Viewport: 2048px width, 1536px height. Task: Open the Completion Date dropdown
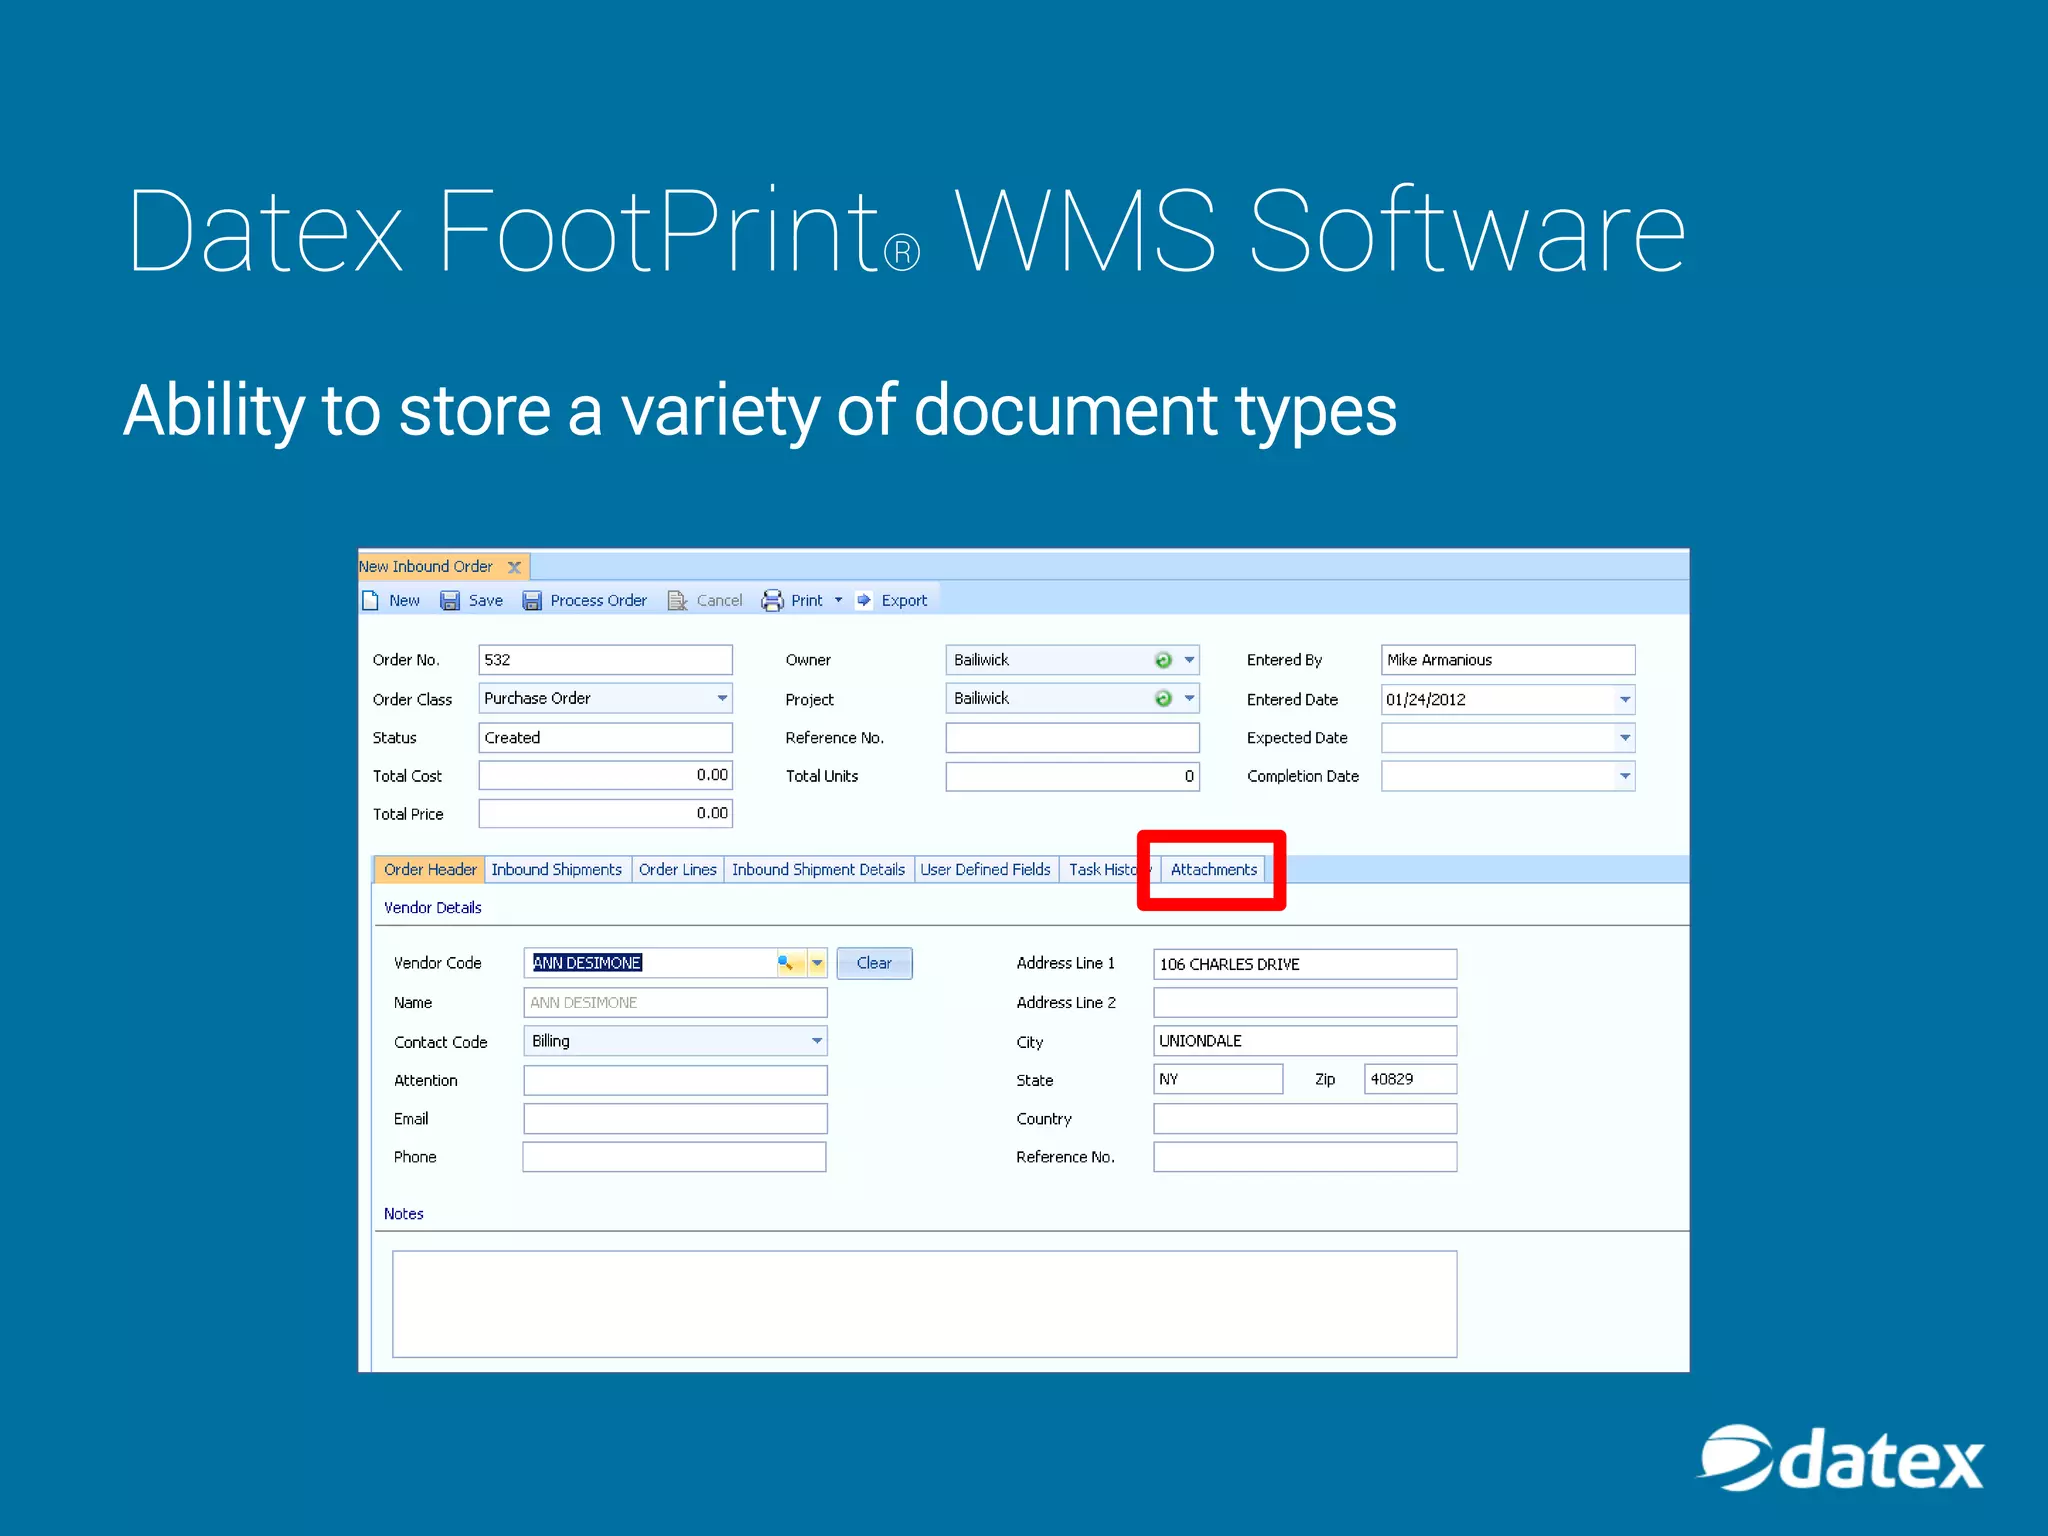point(1625,776)
